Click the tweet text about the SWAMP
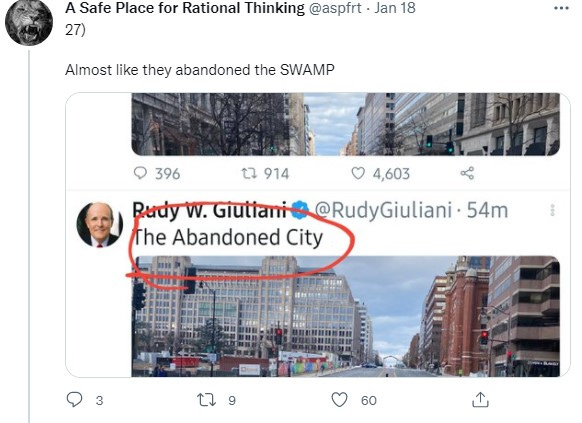The width and height of the screenshot is (582, 423). [x=200, y=70]
